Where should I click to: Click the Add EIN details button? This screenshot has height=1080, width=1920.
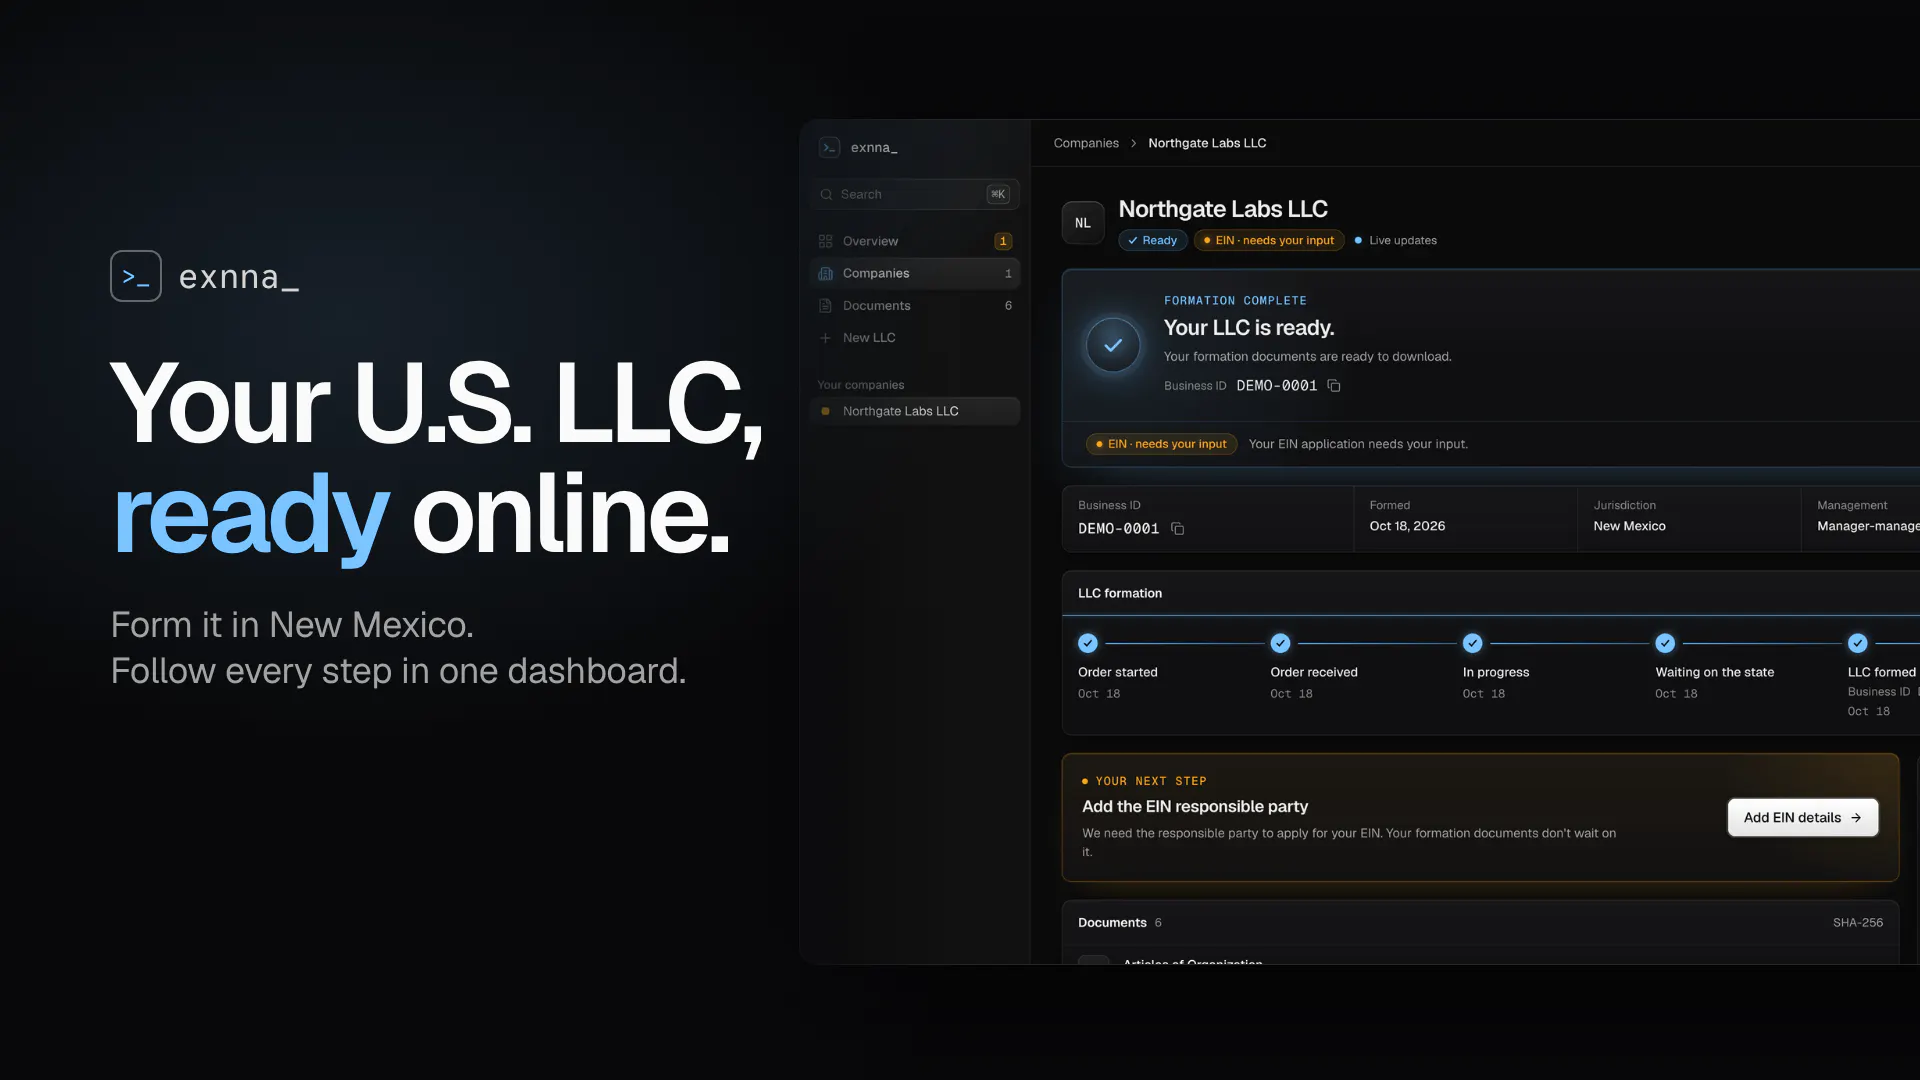(1802, 817)
